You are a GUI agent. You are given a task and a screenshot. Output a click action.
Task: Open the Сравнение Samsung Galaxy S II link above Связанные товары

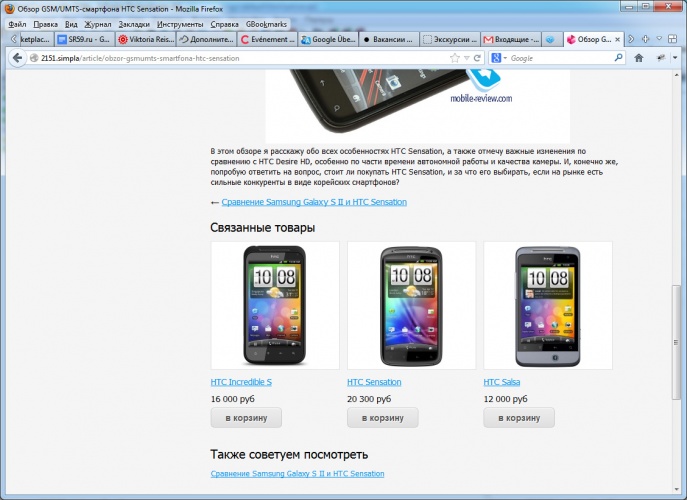[x=314, y=202]
